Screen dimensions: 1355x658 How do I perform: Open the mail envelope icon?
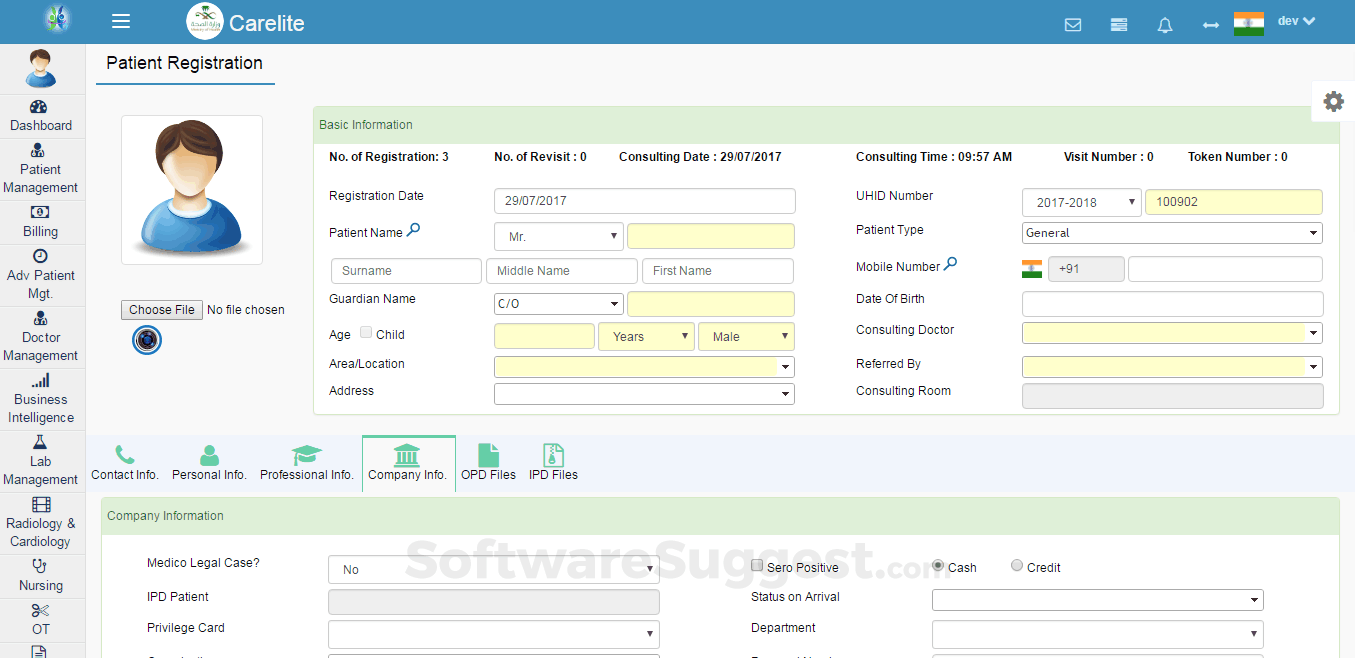1073,25
